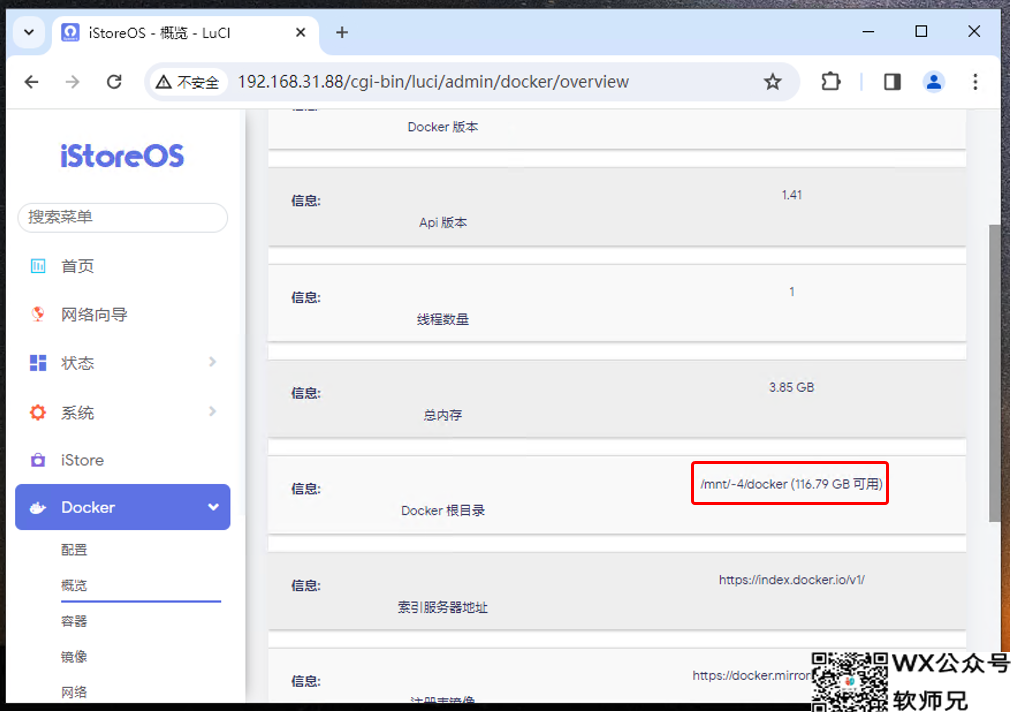Click the 总内存 label

pyautogui.click(x=442, y=415)
